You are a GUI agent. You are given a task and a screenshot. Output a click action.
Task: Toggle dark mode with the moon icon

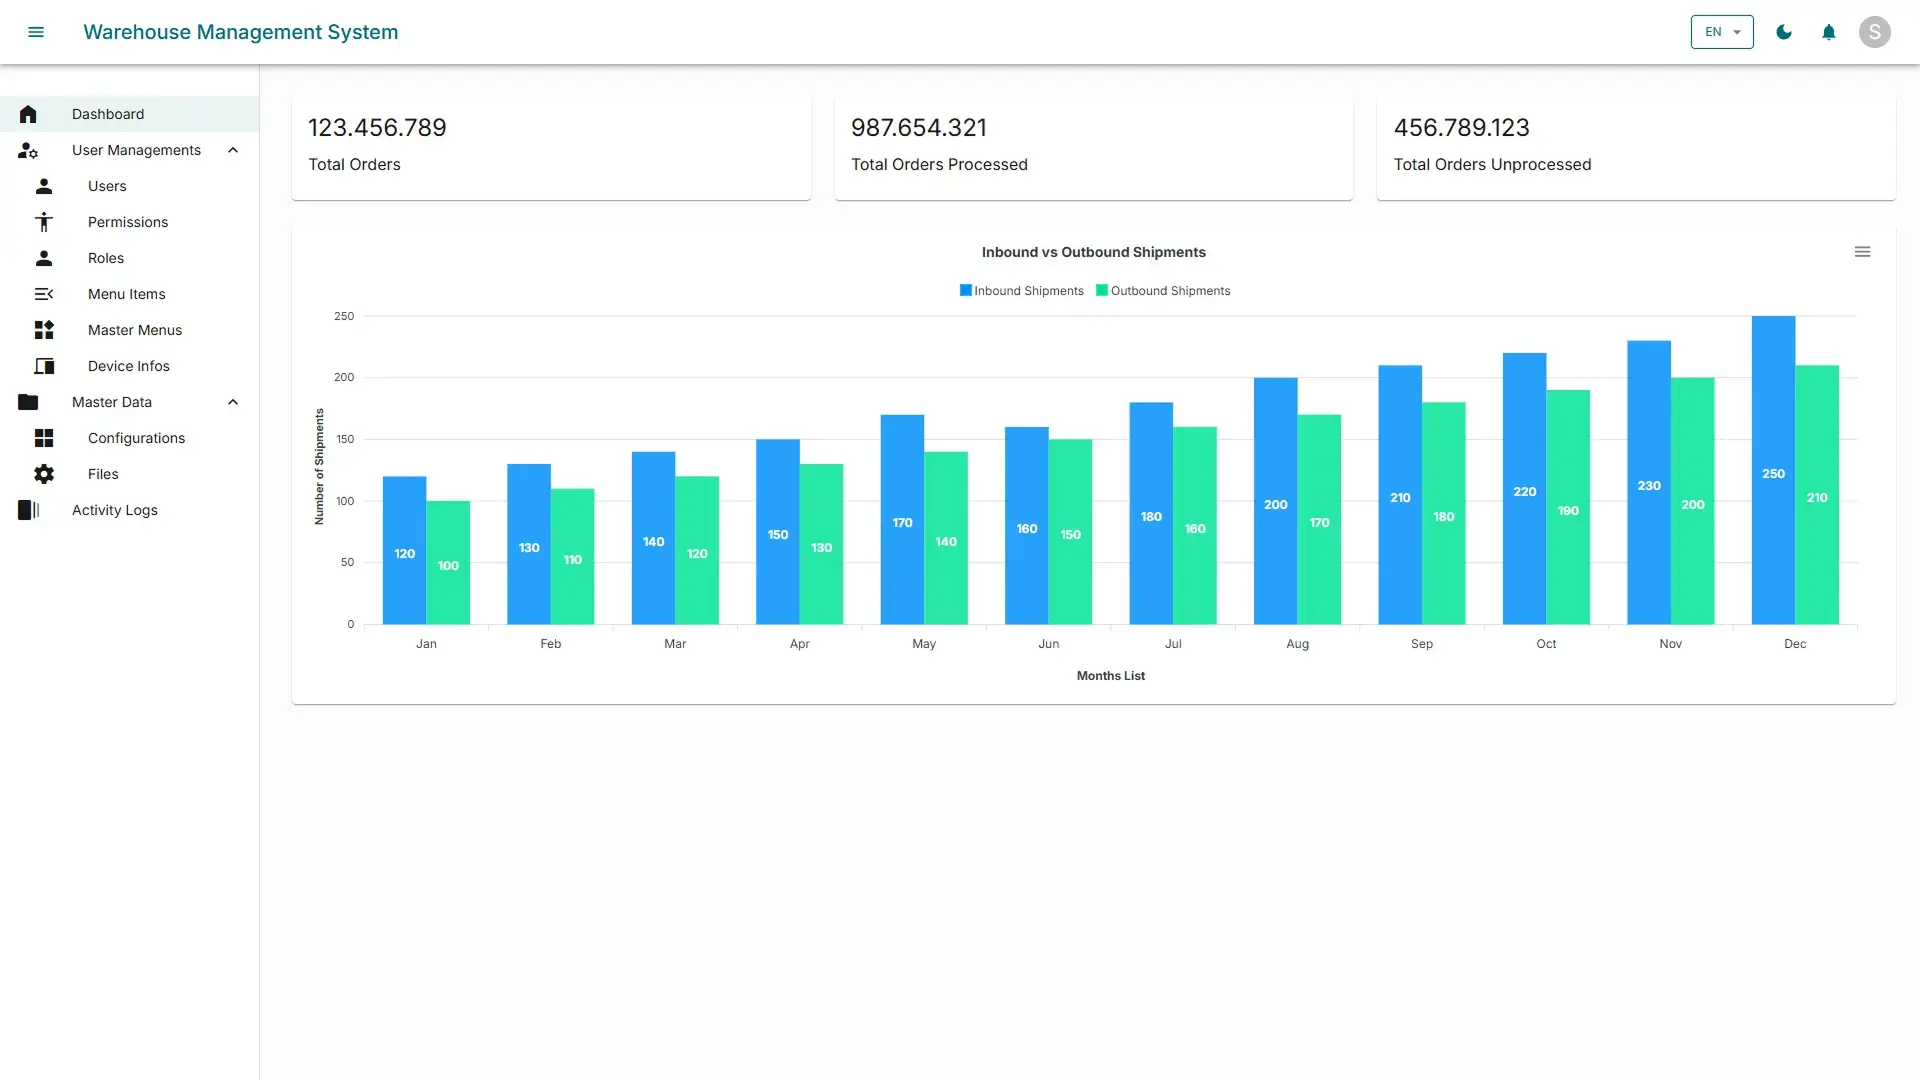click(1784, 32)
